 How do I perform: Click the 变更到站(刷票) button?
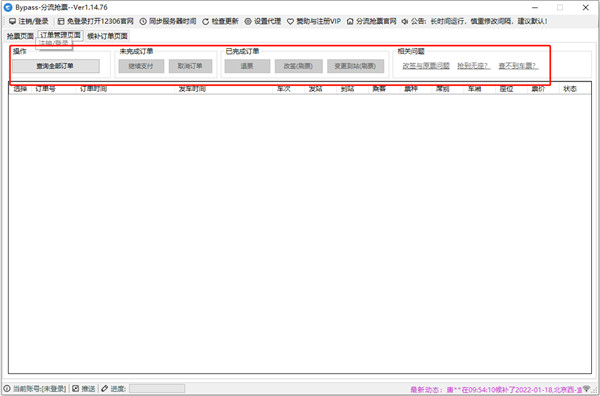tap(355, 66)
